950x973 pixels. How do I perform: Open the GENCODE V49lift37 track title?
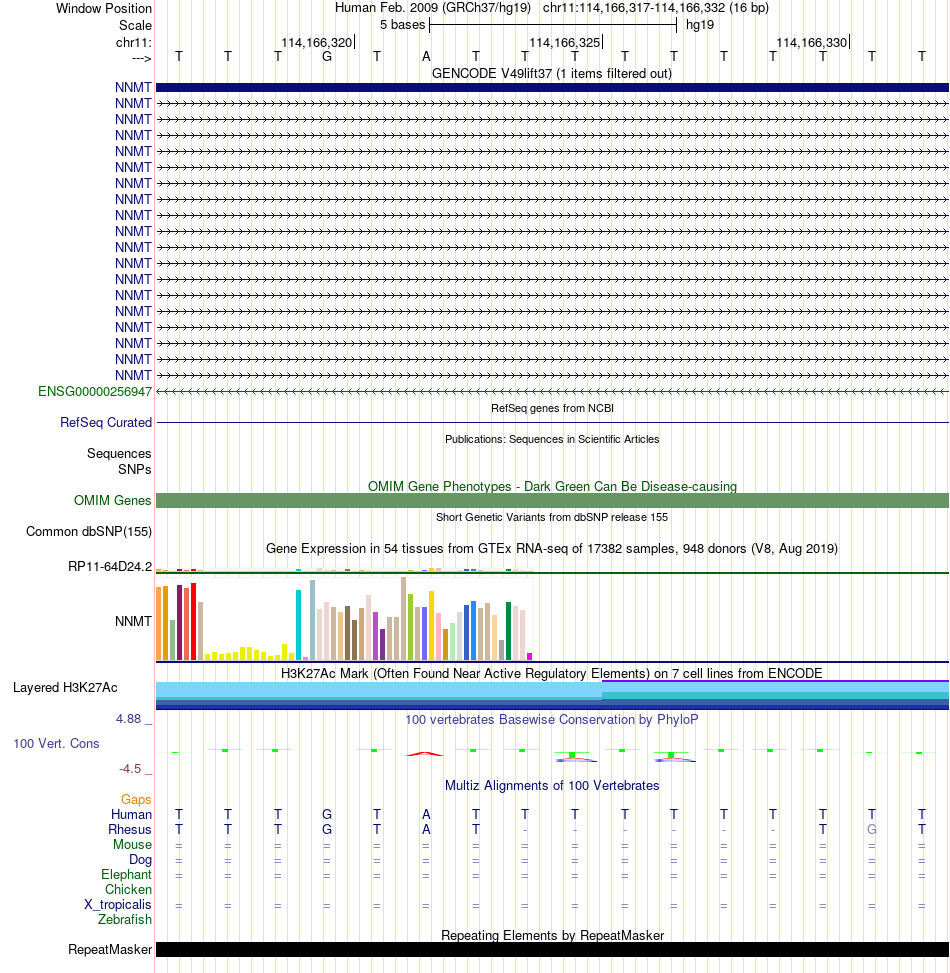552,73
